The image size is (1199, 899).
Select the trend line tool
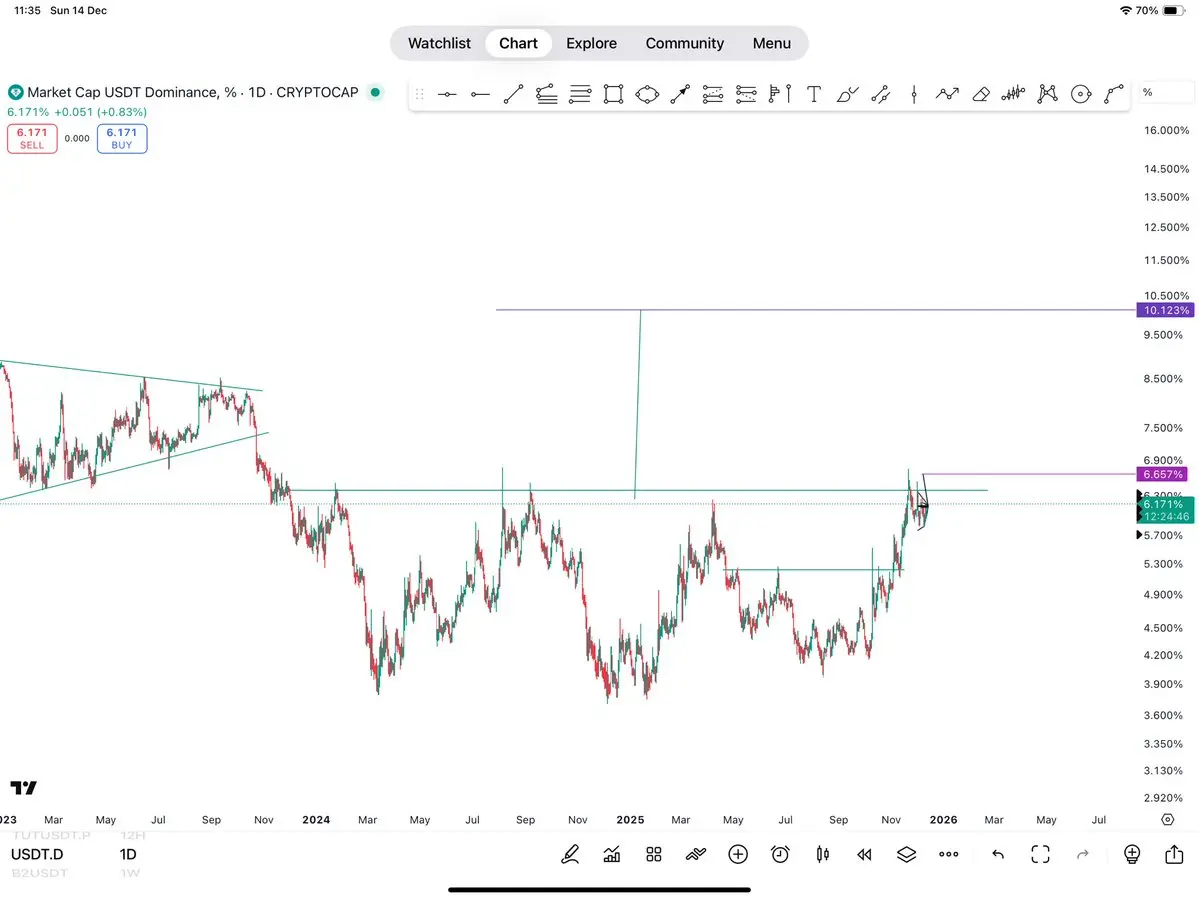click(x=513, y=94)
